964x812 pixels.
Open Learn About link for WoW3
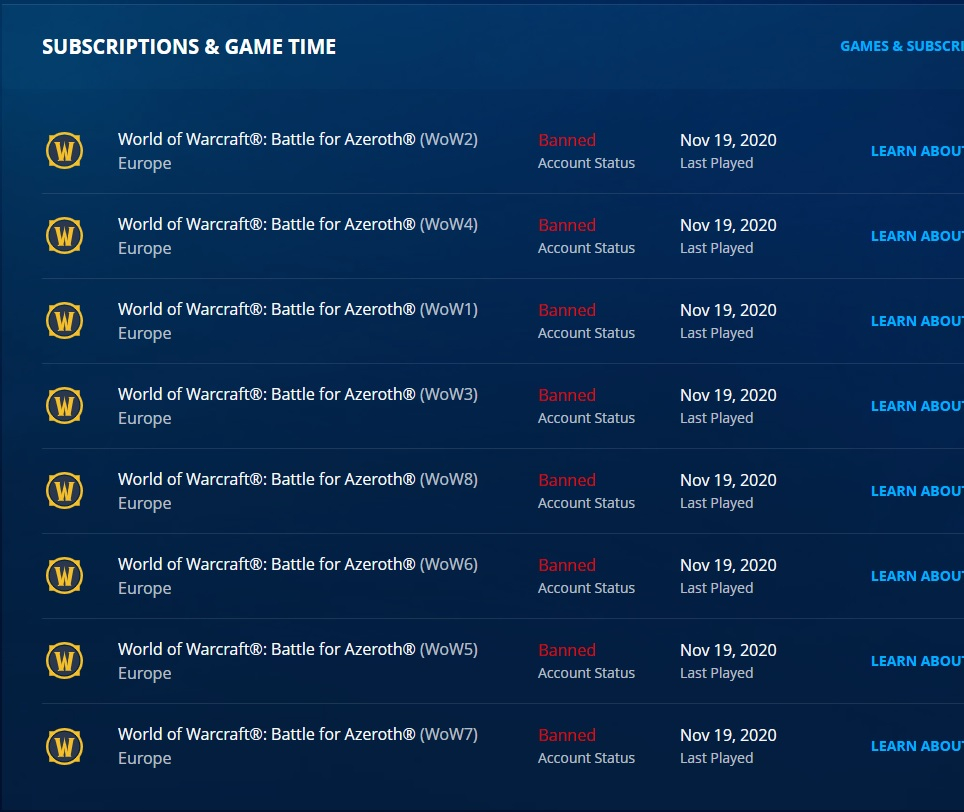click(917, 406)
